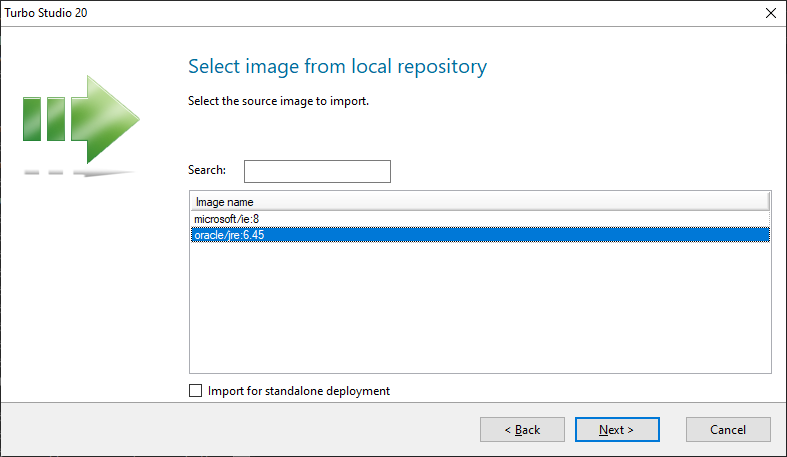The height and width of the screenshot is (457, 787).
Task: Close the Turbo Studio 20 dialog
Action: (x=770, y=13)
